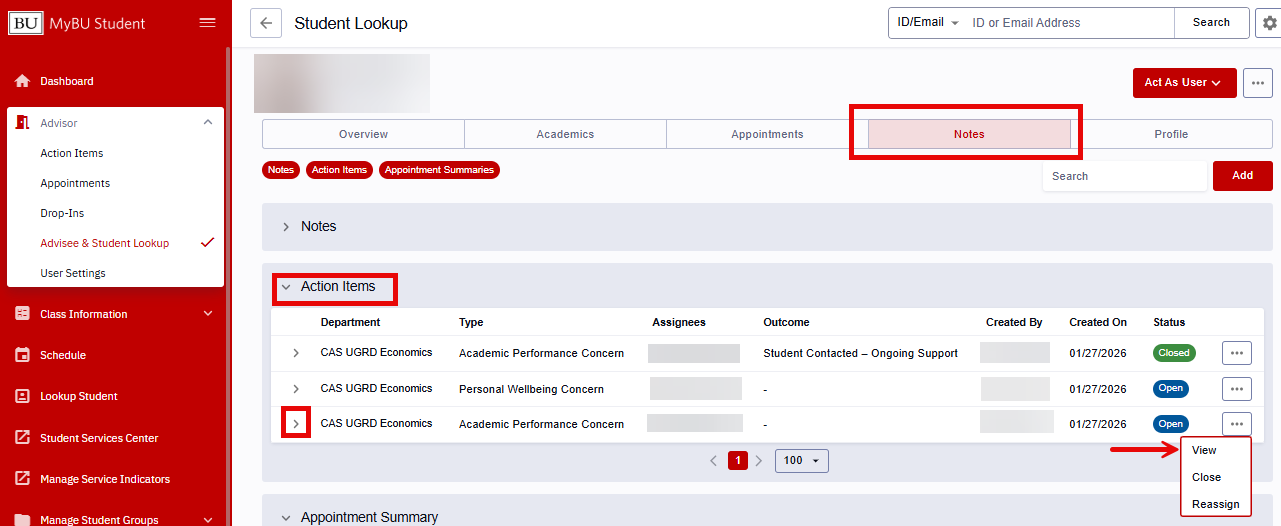
Task: Click the Schedule calendar icon
Action: [22, 355]
